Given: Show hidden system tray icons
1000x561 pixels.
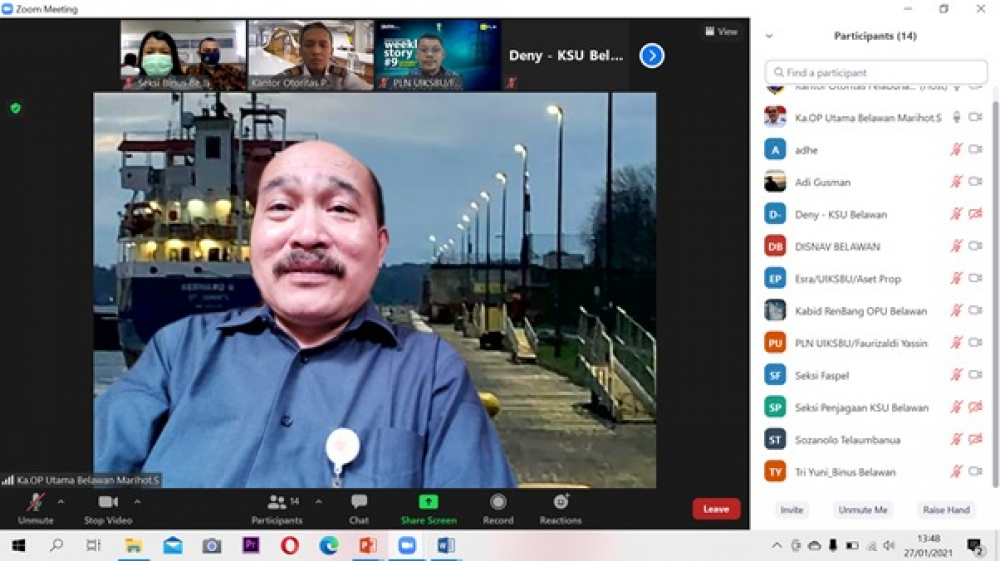Looking at the screenshot, I should tap(776, 546).
